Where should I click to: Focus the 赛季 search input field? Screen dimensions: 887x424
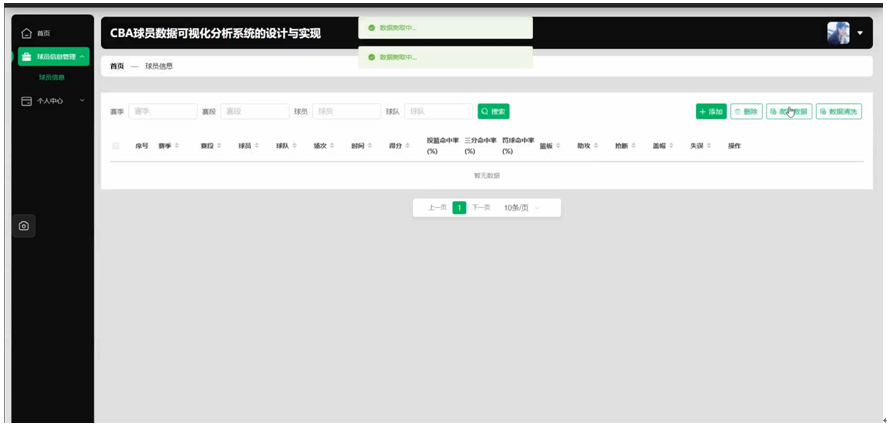163,111
